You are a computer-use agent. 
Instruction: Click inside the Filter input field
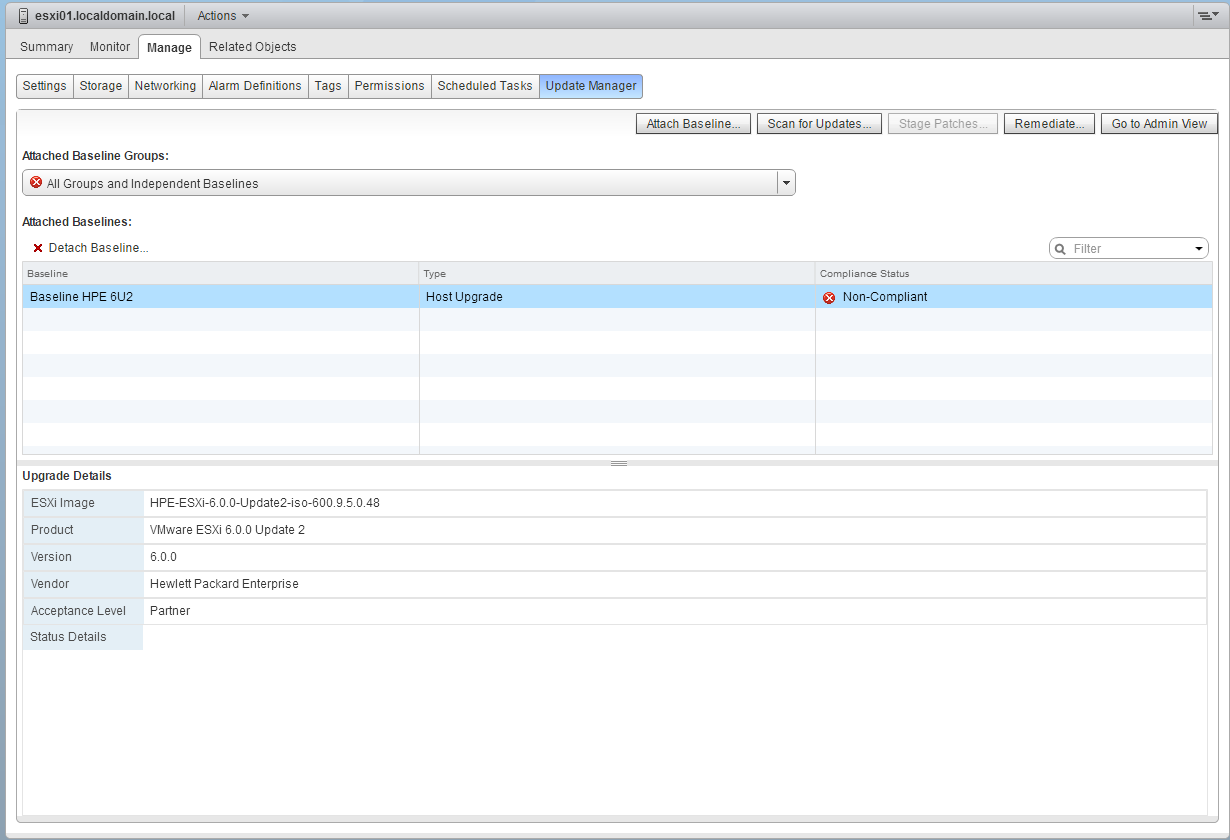coord(1120,247)
